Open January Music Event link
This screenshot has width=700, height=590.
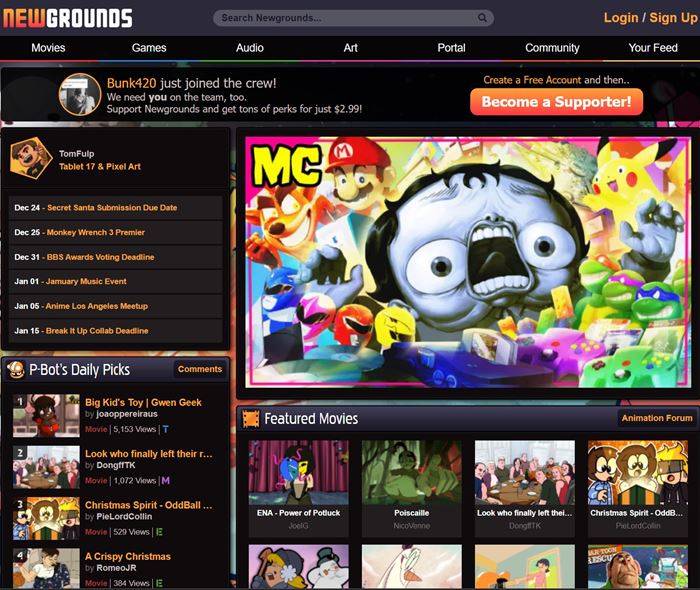86,282
